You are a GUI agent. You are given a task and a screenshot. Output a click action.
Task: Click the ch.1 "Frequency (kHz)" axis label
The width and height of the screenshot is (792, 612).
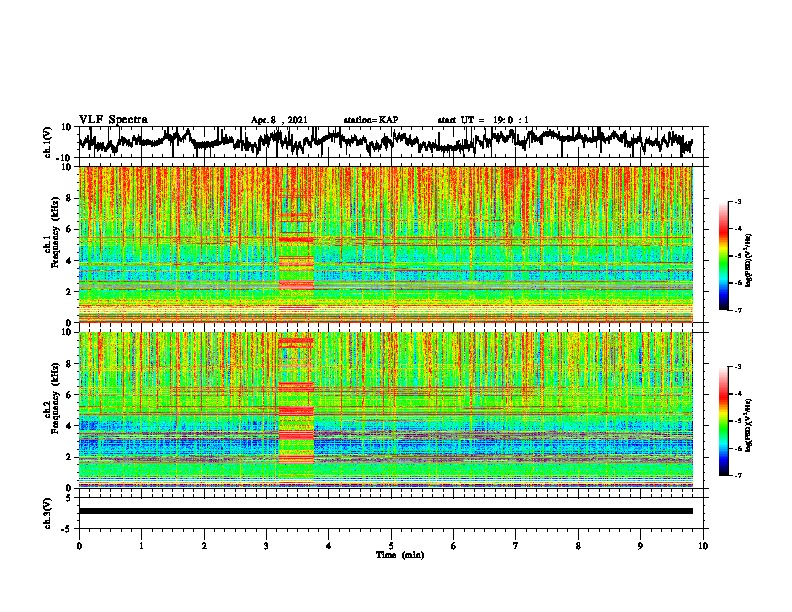(55, 232)
